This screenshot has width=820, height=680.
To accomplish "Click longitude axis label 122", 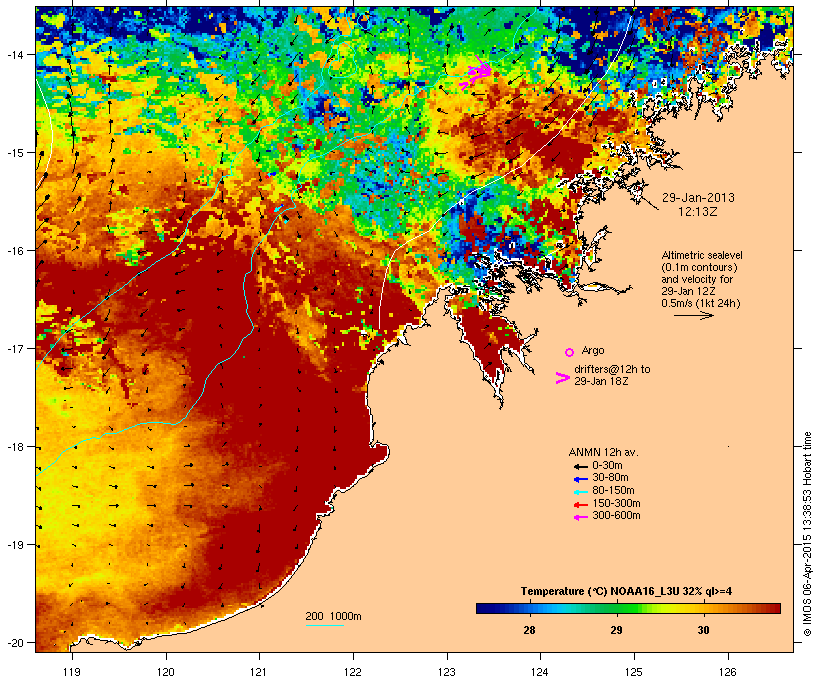I will point(353,672).
